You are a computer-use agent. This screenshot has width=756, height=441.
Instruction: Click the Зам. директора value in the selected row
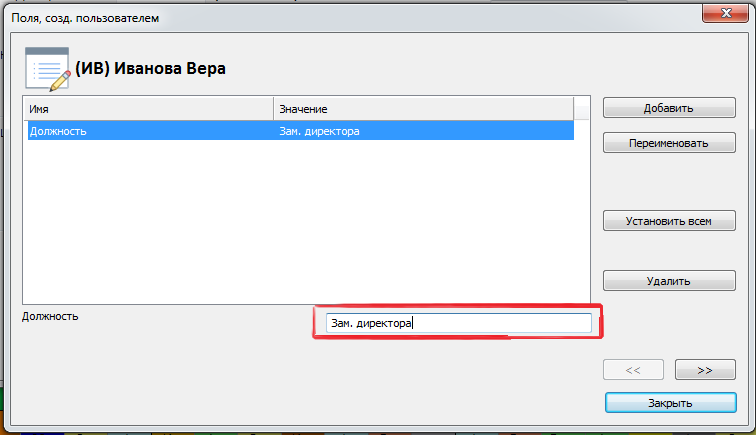coord(320,131)
